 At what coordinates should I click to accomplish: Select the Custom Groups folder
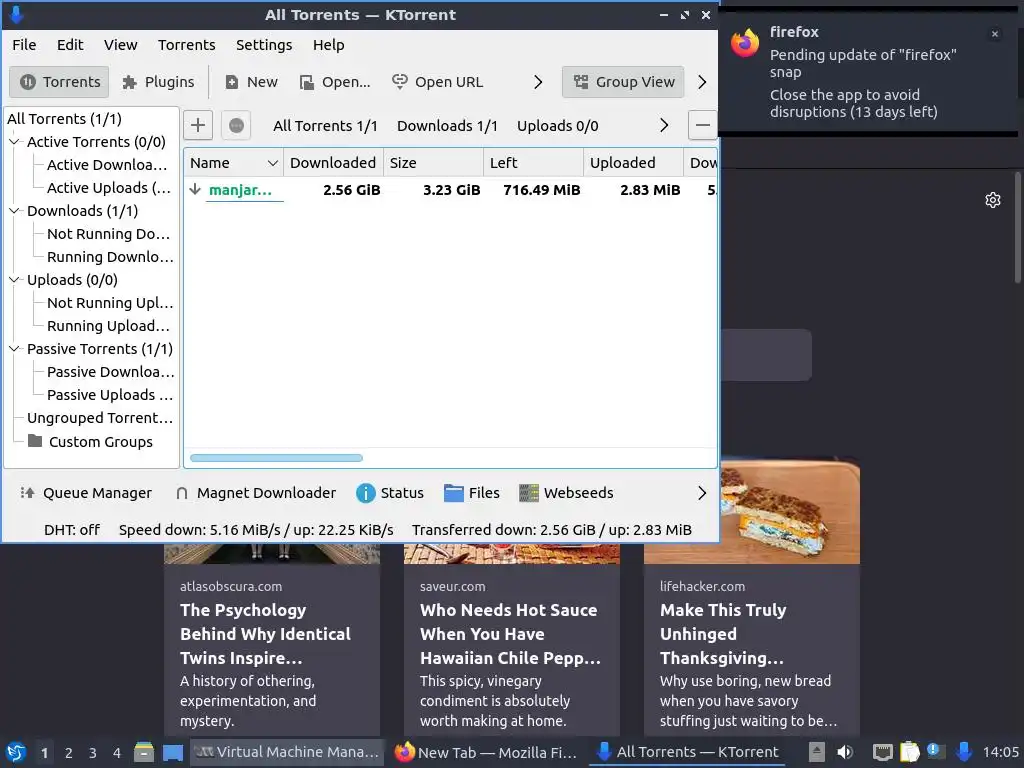90,442
